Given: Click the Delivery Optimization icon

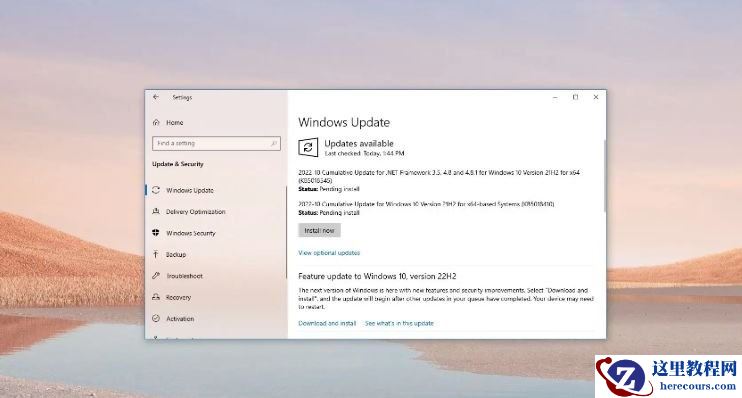Looking at the screenshot, I should click(x=156, y=211).
